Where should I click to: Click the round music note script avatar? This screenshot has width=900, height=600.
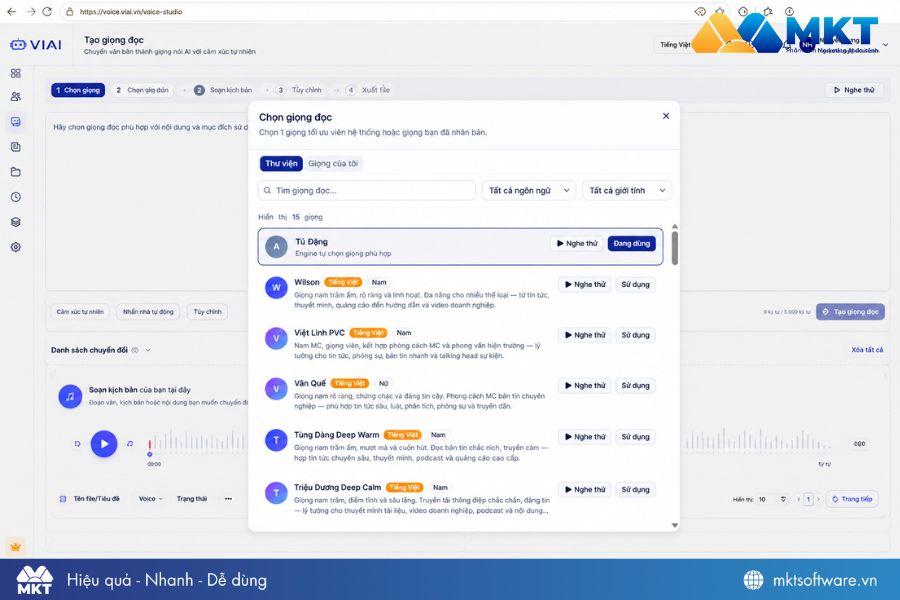pos(70,397)
